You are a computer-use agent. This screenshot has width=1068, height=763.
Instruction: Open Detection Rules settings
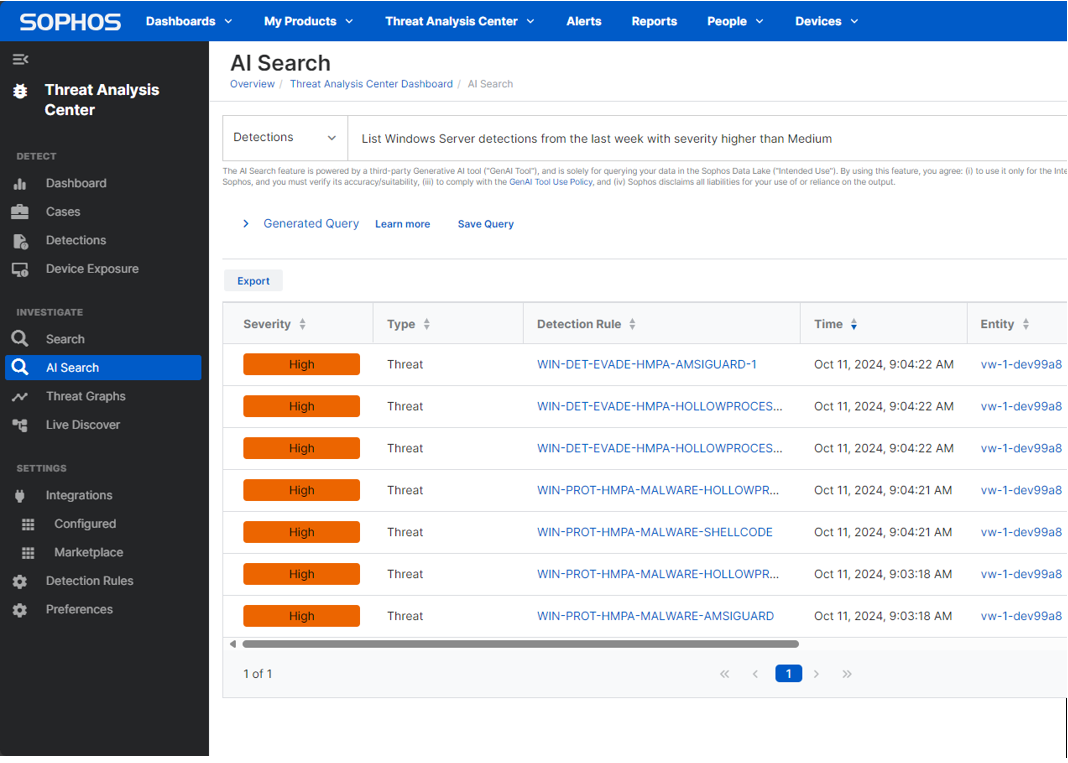[90, 580]
